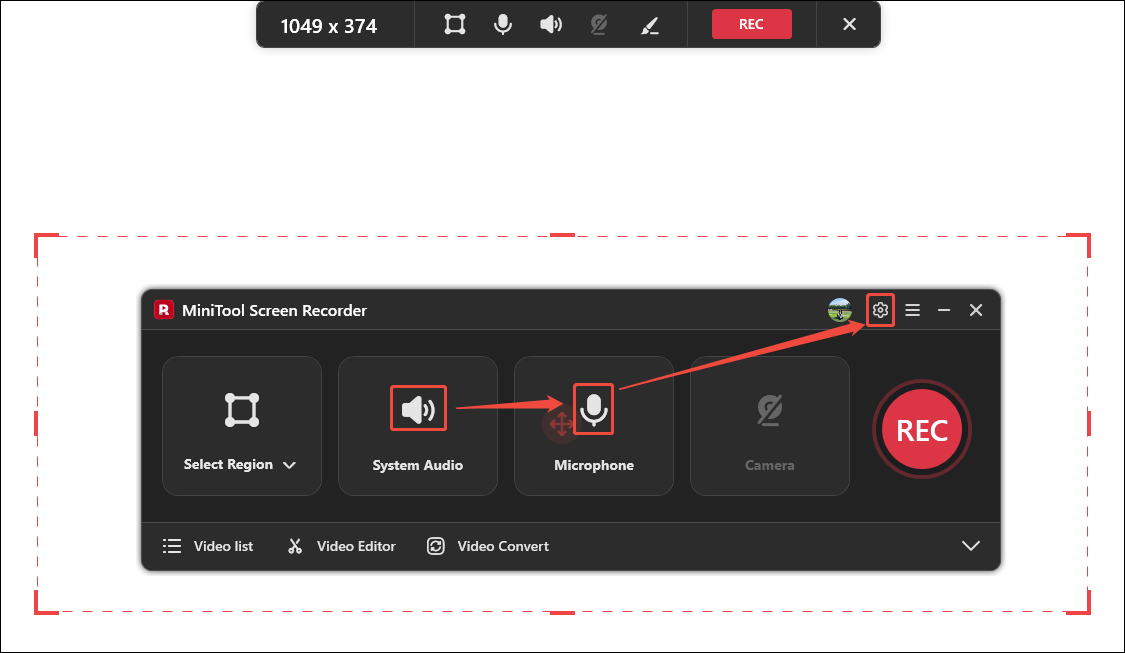Click the user profile avatar
The height and width of the screenshot is (653, 1125).
pos(839,310)
